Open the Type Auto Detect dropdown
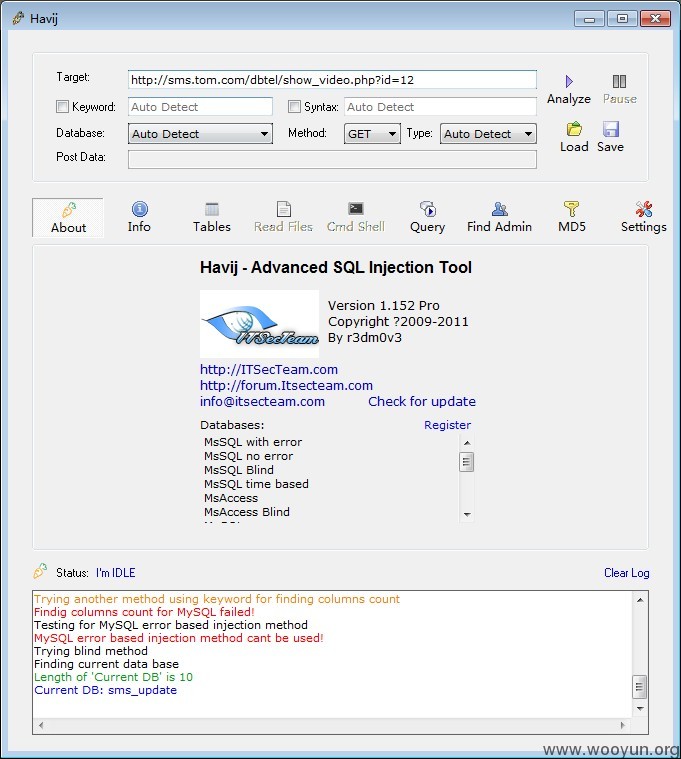Viewport: 681px width, 759px height. coord(488,134)
